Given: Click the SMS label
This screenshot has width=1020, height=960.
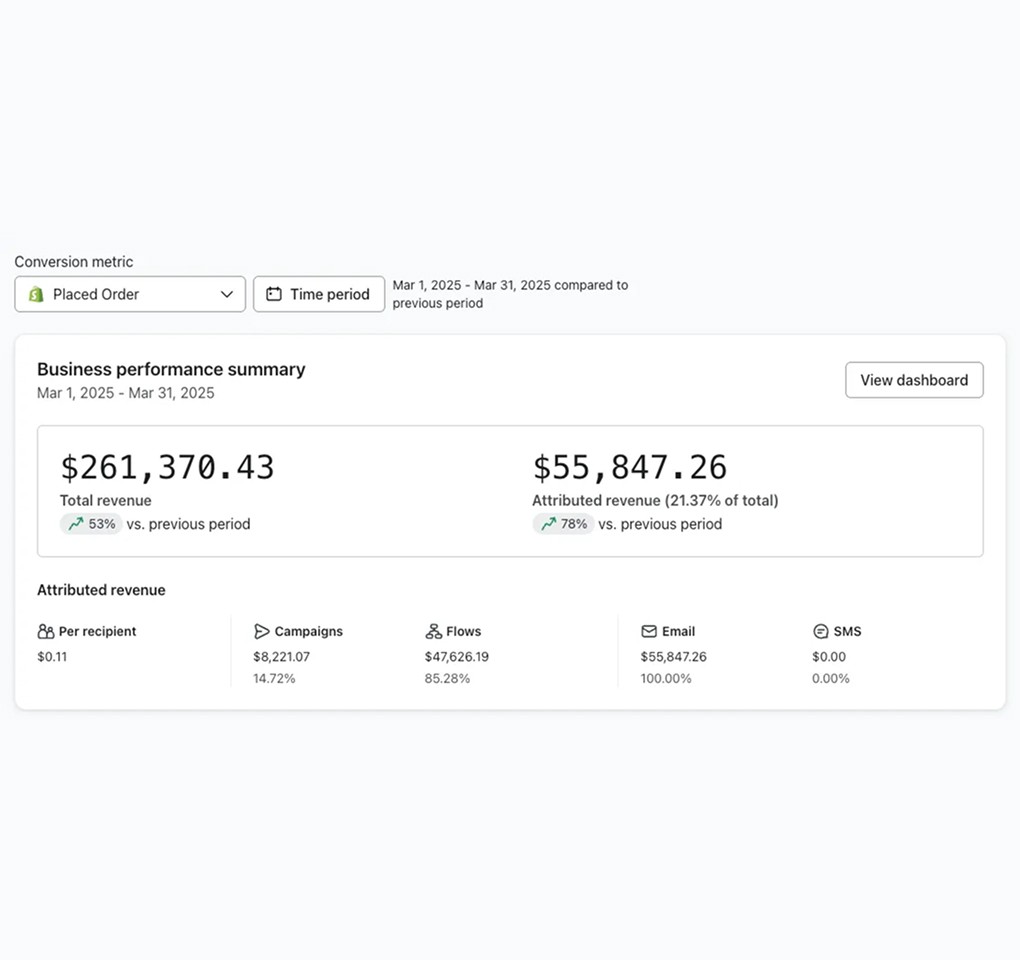Looking at the screenshot, I should [x=847, y=632].
